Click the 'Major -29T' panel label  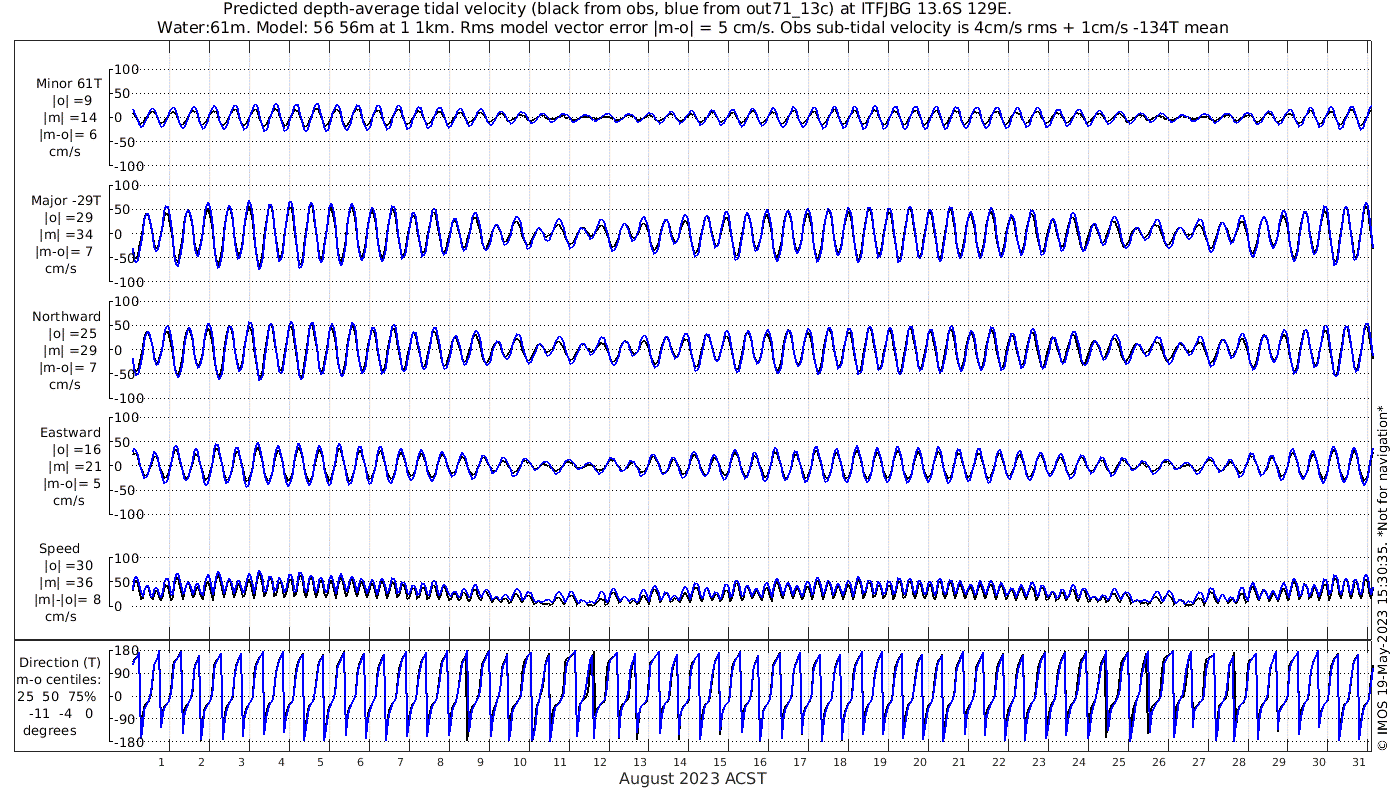point(66,200)
